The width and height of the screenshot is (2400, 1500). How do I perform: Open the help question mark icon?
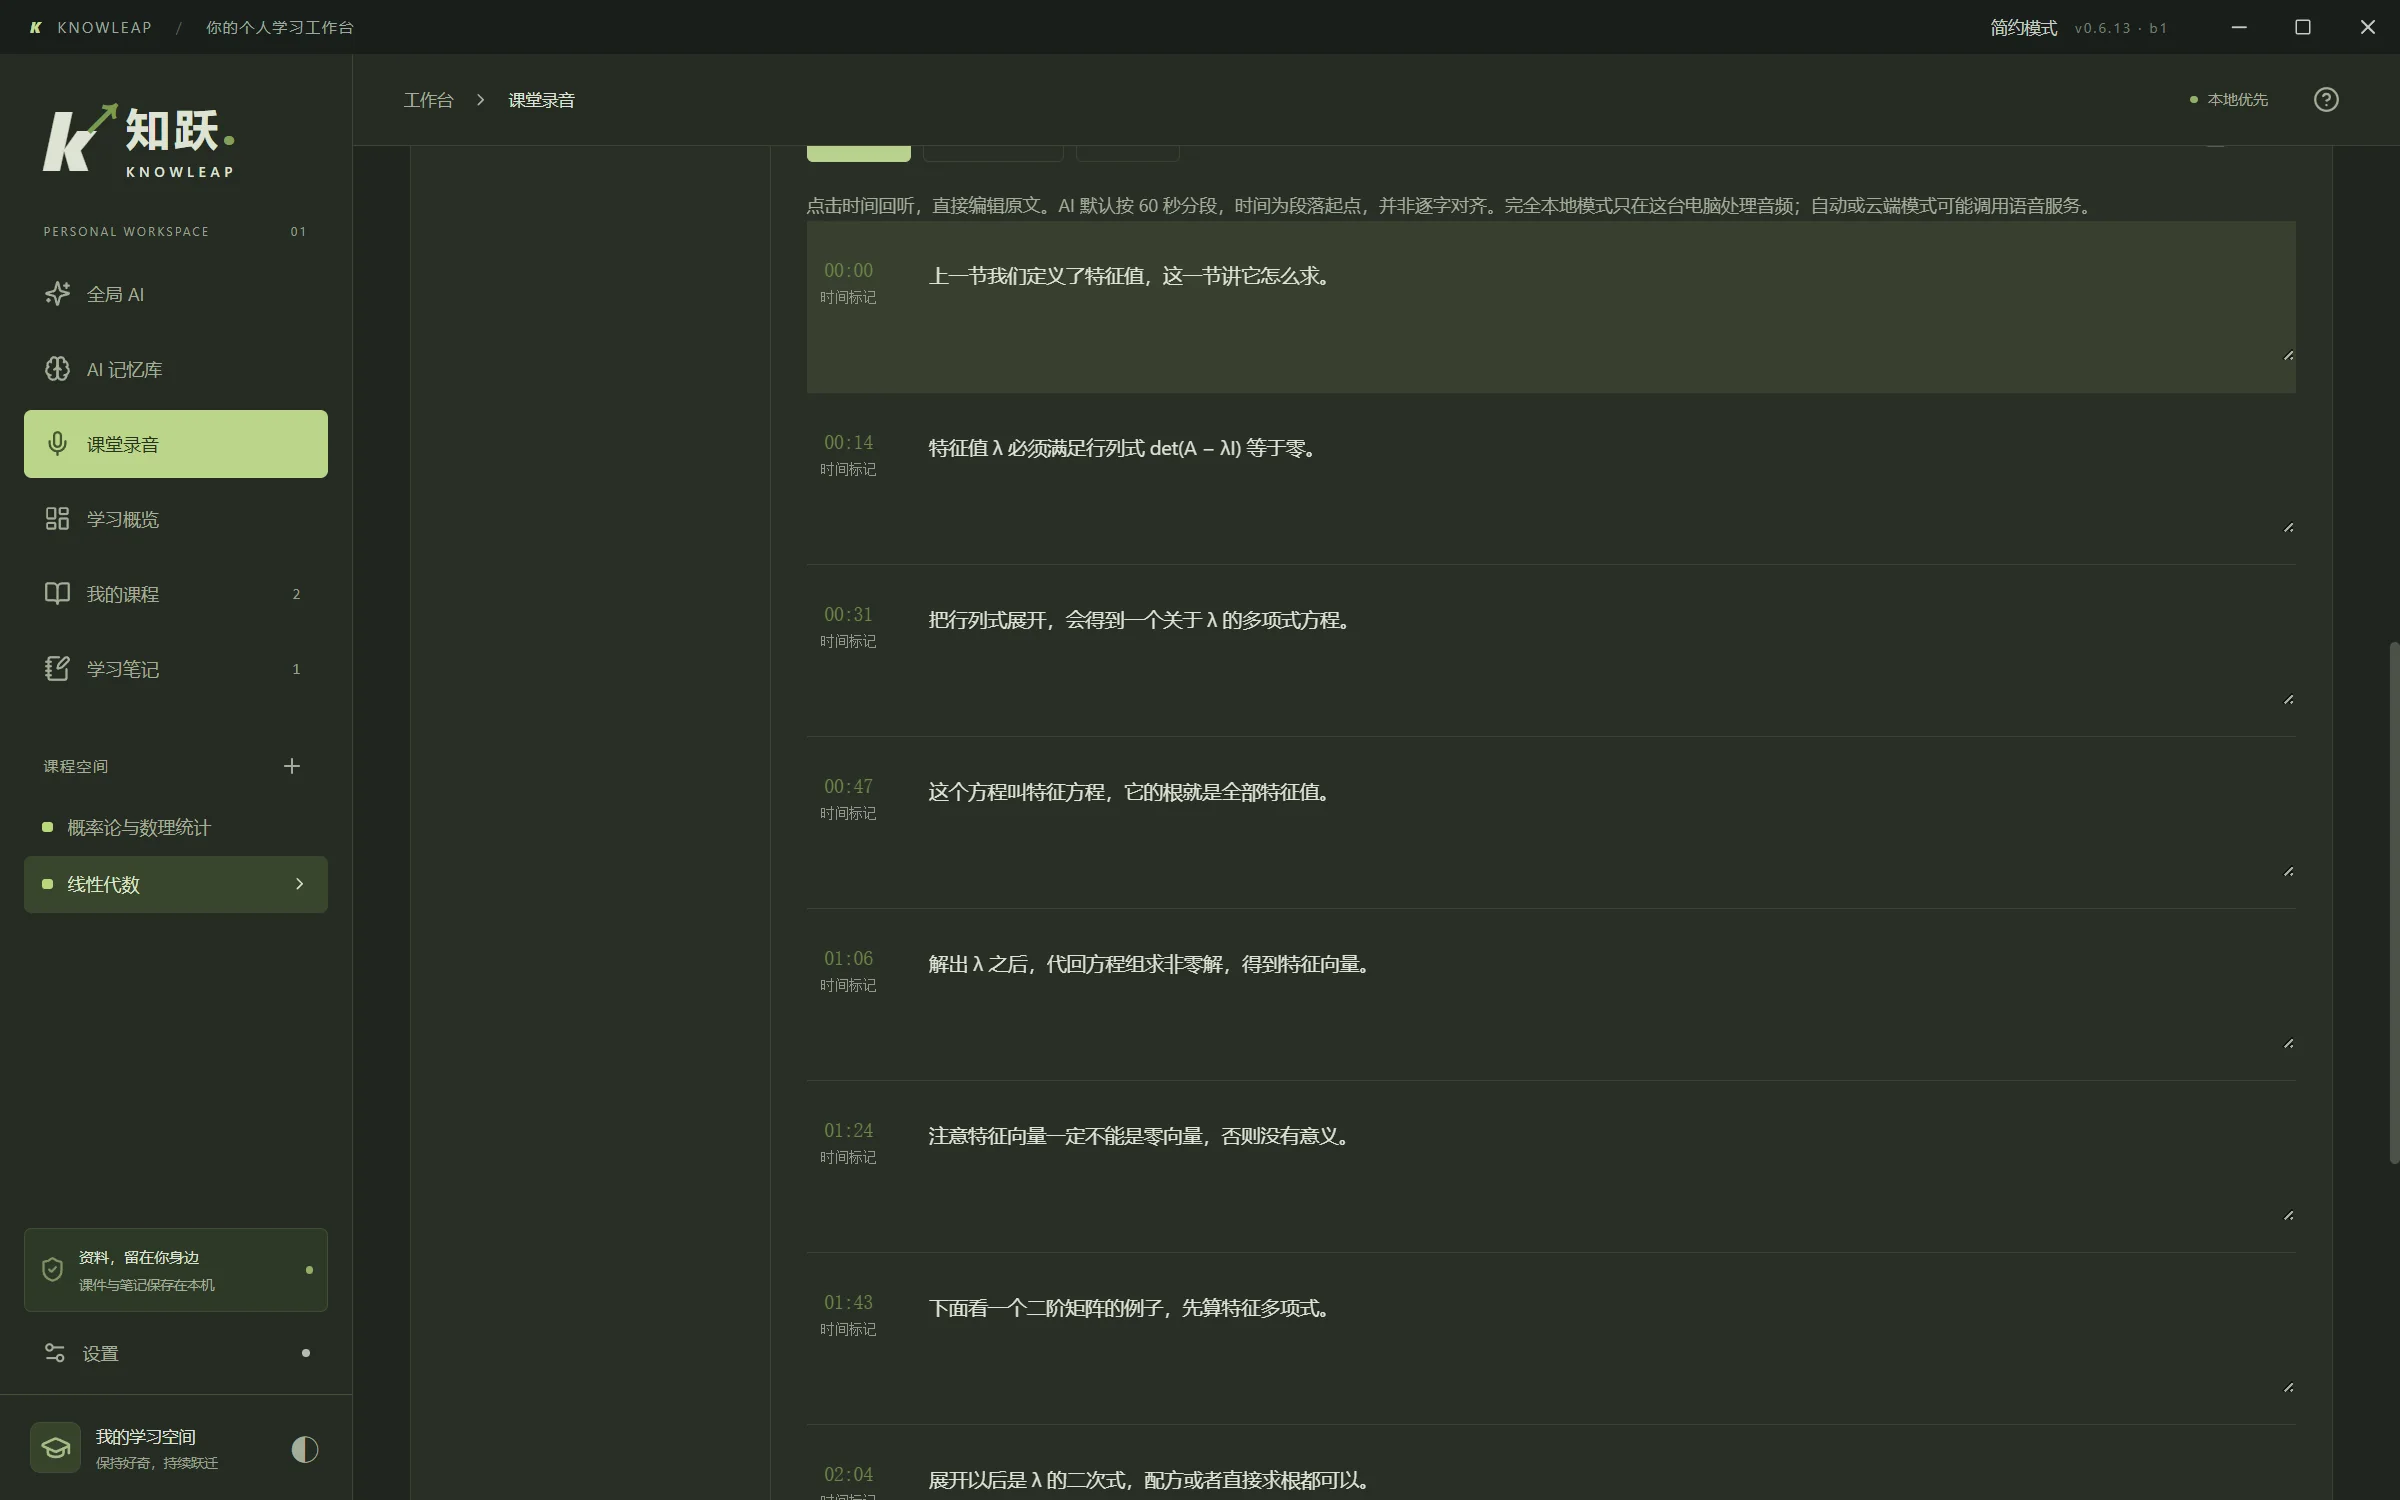point(2326,99)
